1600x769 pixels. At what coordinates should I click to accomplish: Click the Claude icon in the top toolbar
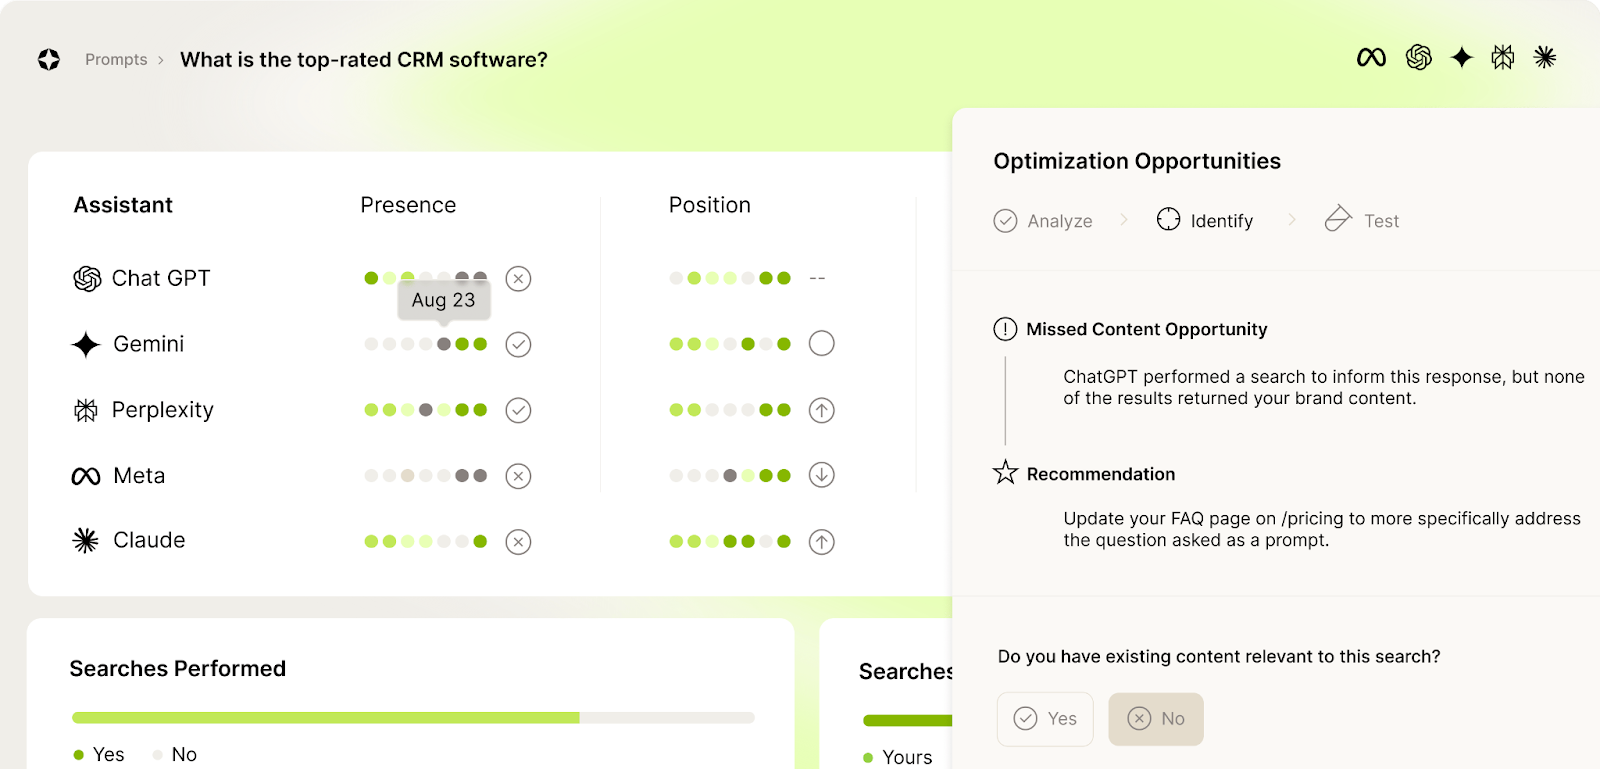point(1545,57)
